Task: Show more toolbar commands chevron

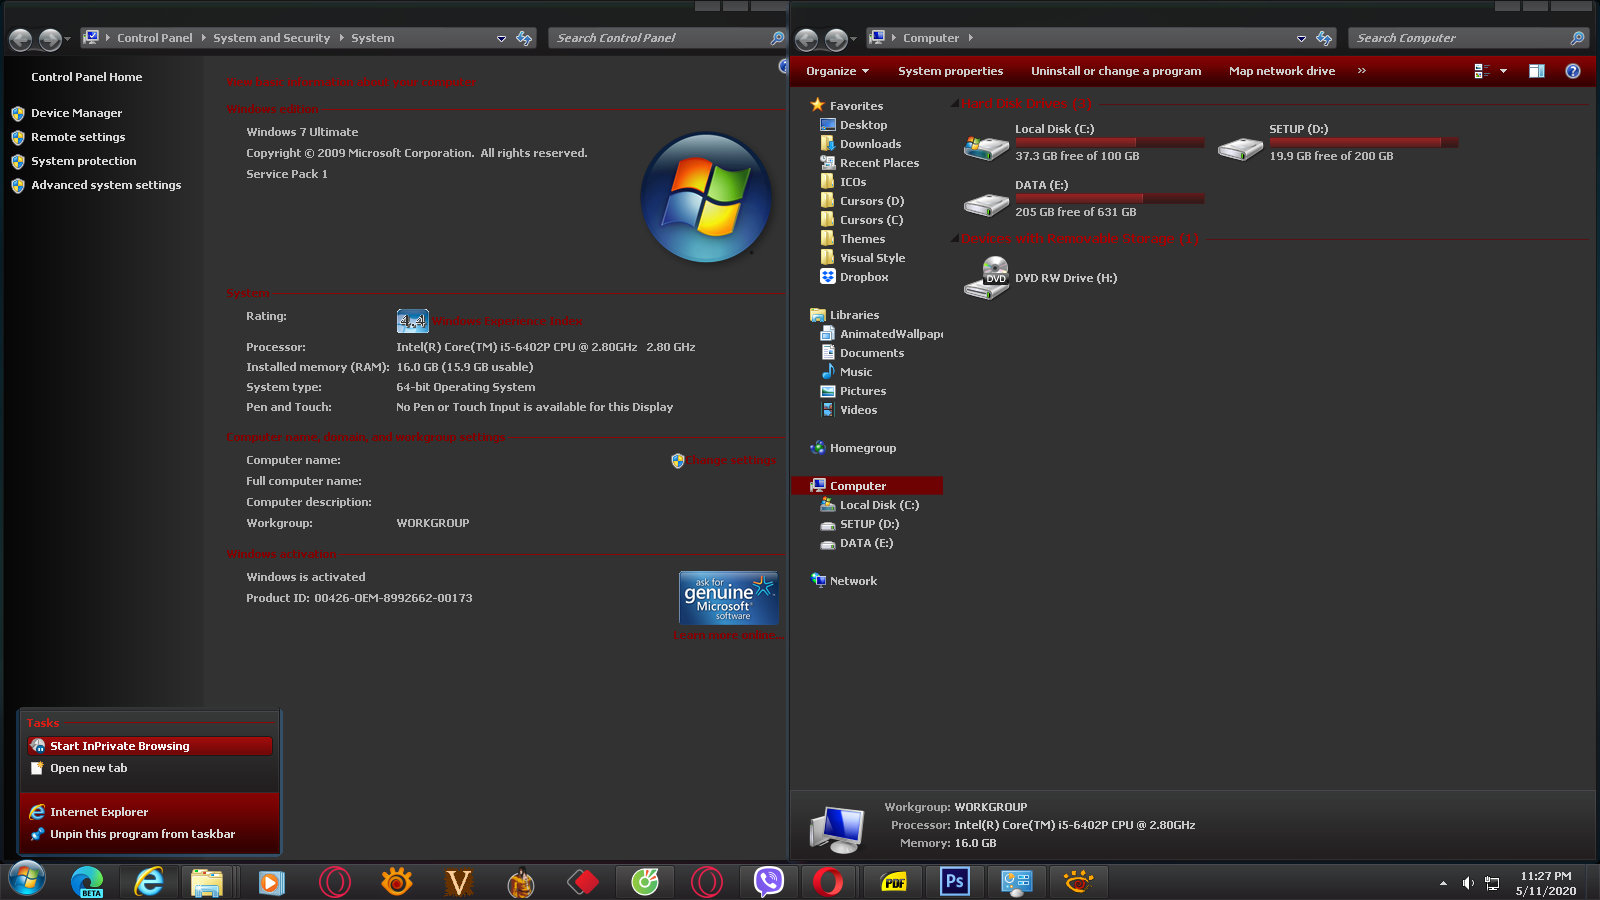Action: 1361,71
